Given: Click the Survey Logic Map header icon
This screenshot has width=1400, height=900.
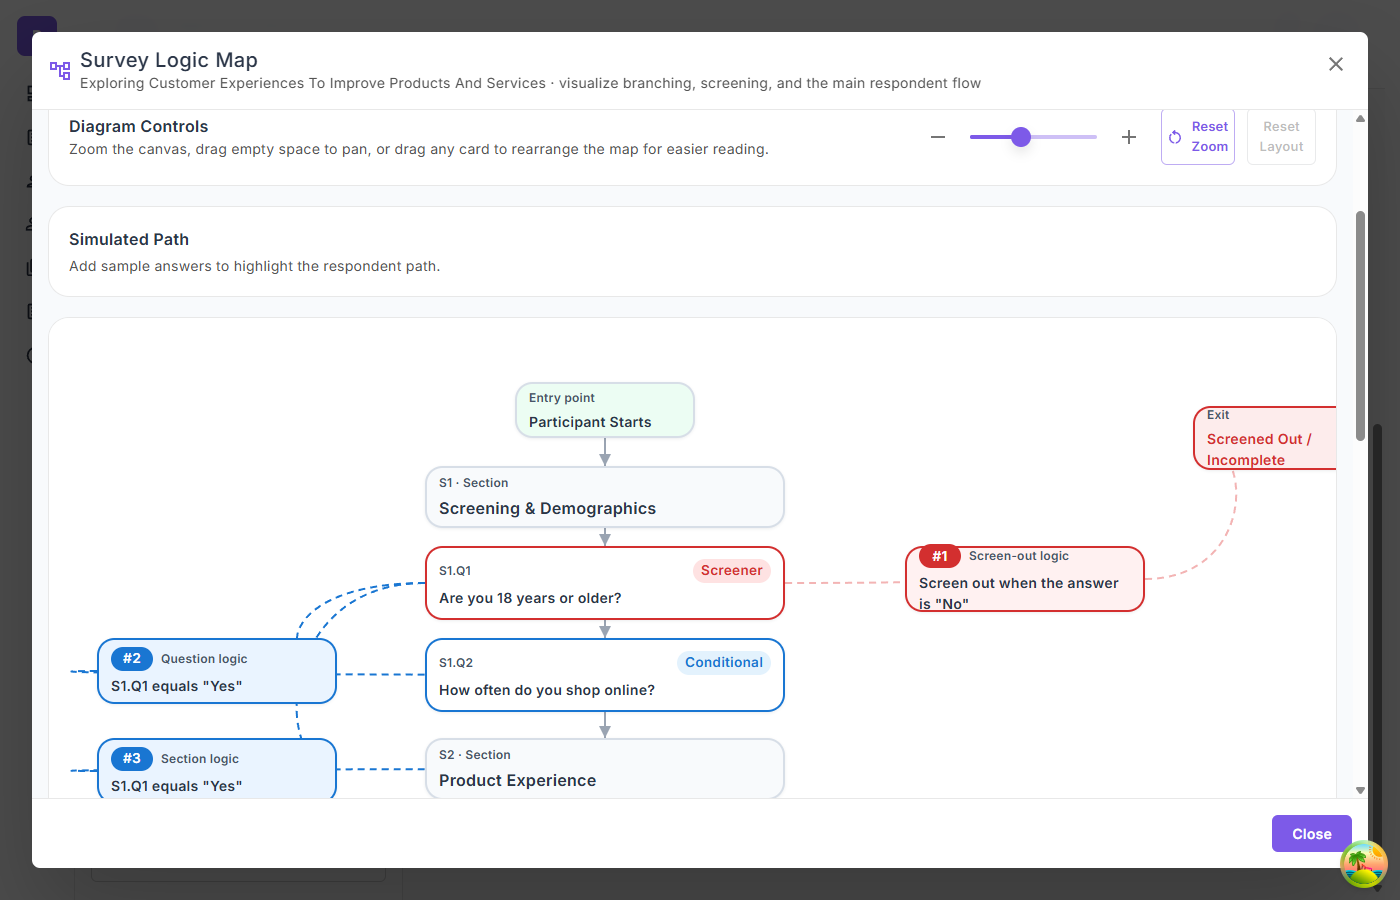Looking at the screenshot, I should click(x=60, y=70).
